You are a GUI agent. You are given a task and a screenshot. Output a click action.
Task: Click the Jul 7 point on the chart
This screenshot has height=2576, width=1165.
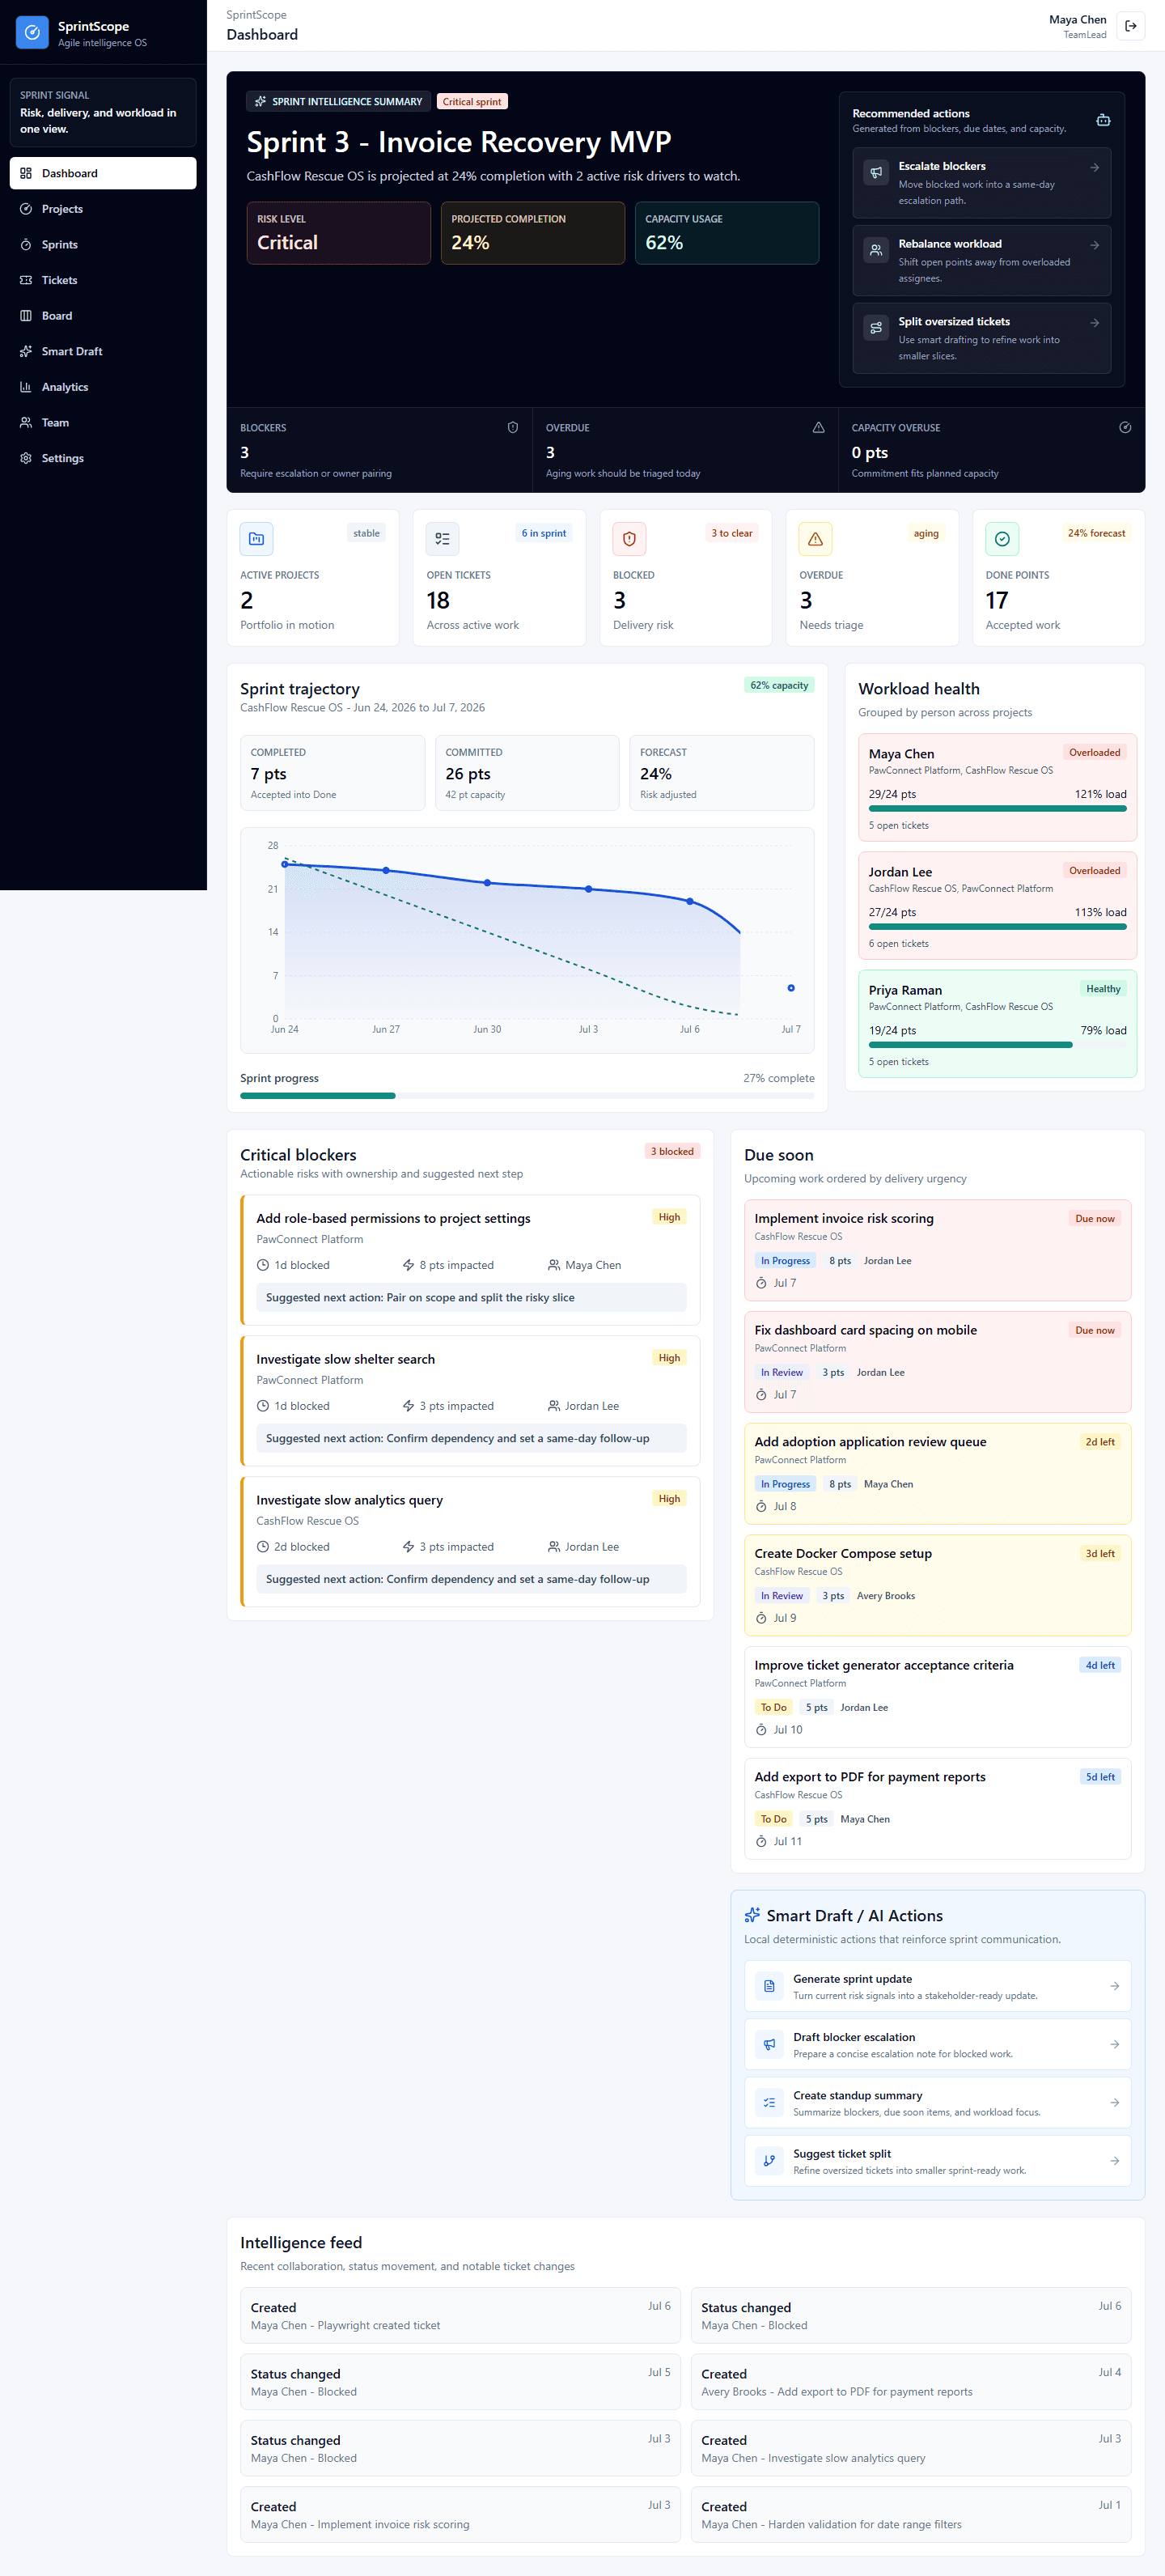[791, 988]
